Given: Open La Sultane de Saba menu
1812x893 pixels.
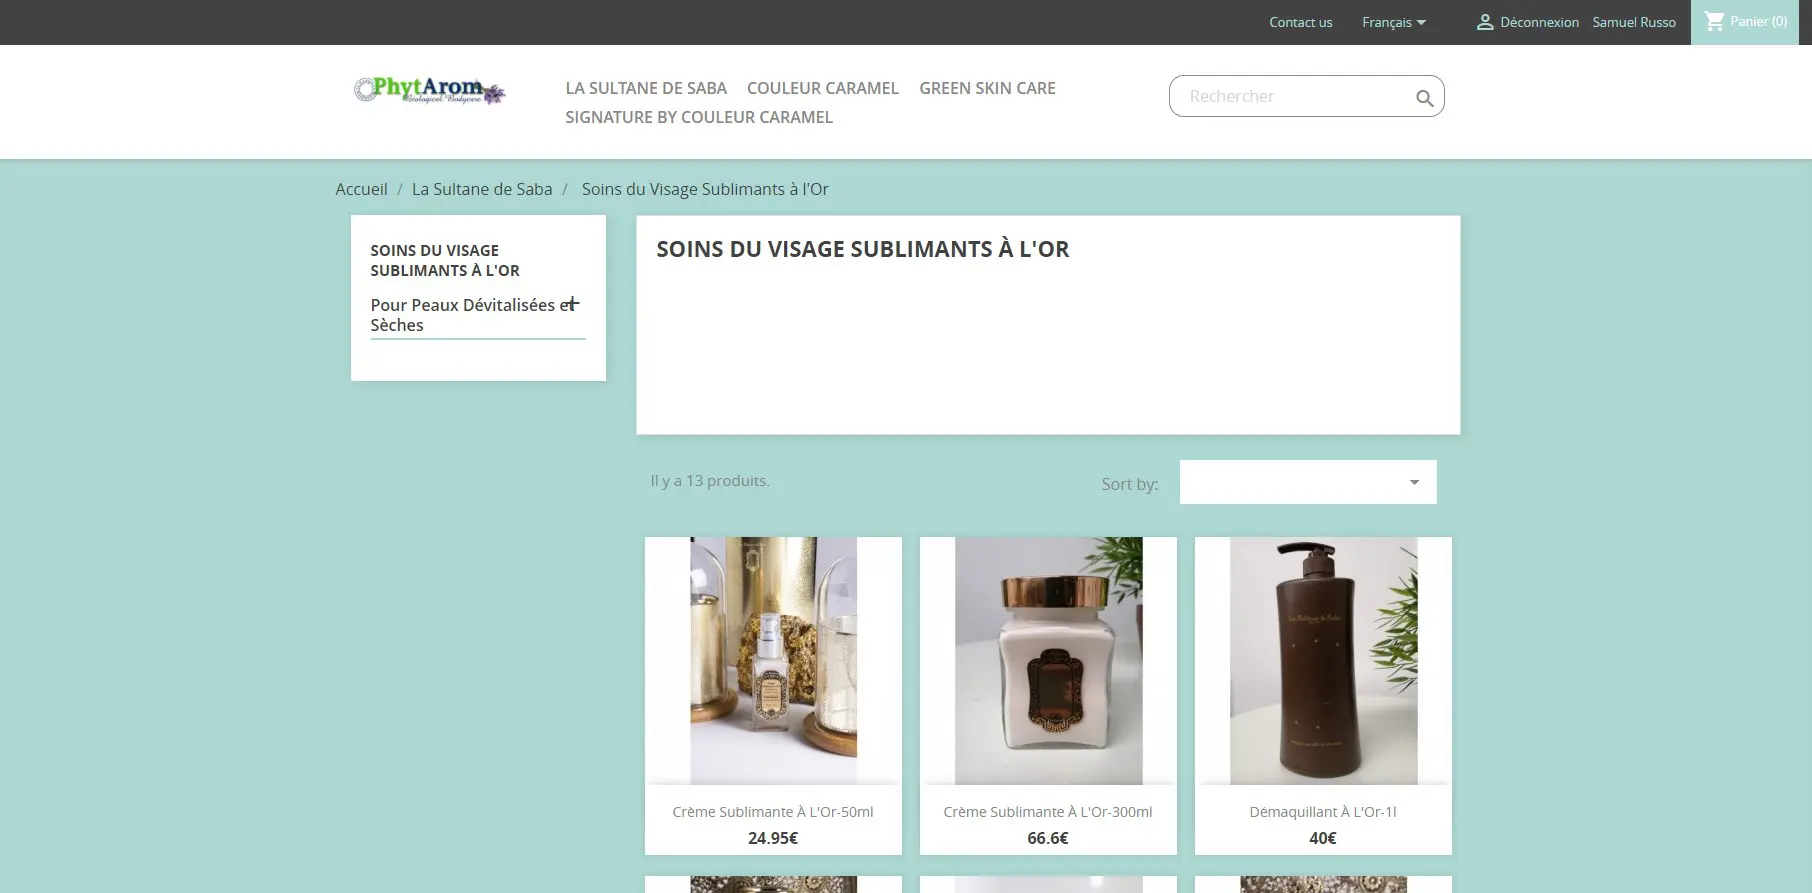Looking at the screenshot, I should [646, 88].
